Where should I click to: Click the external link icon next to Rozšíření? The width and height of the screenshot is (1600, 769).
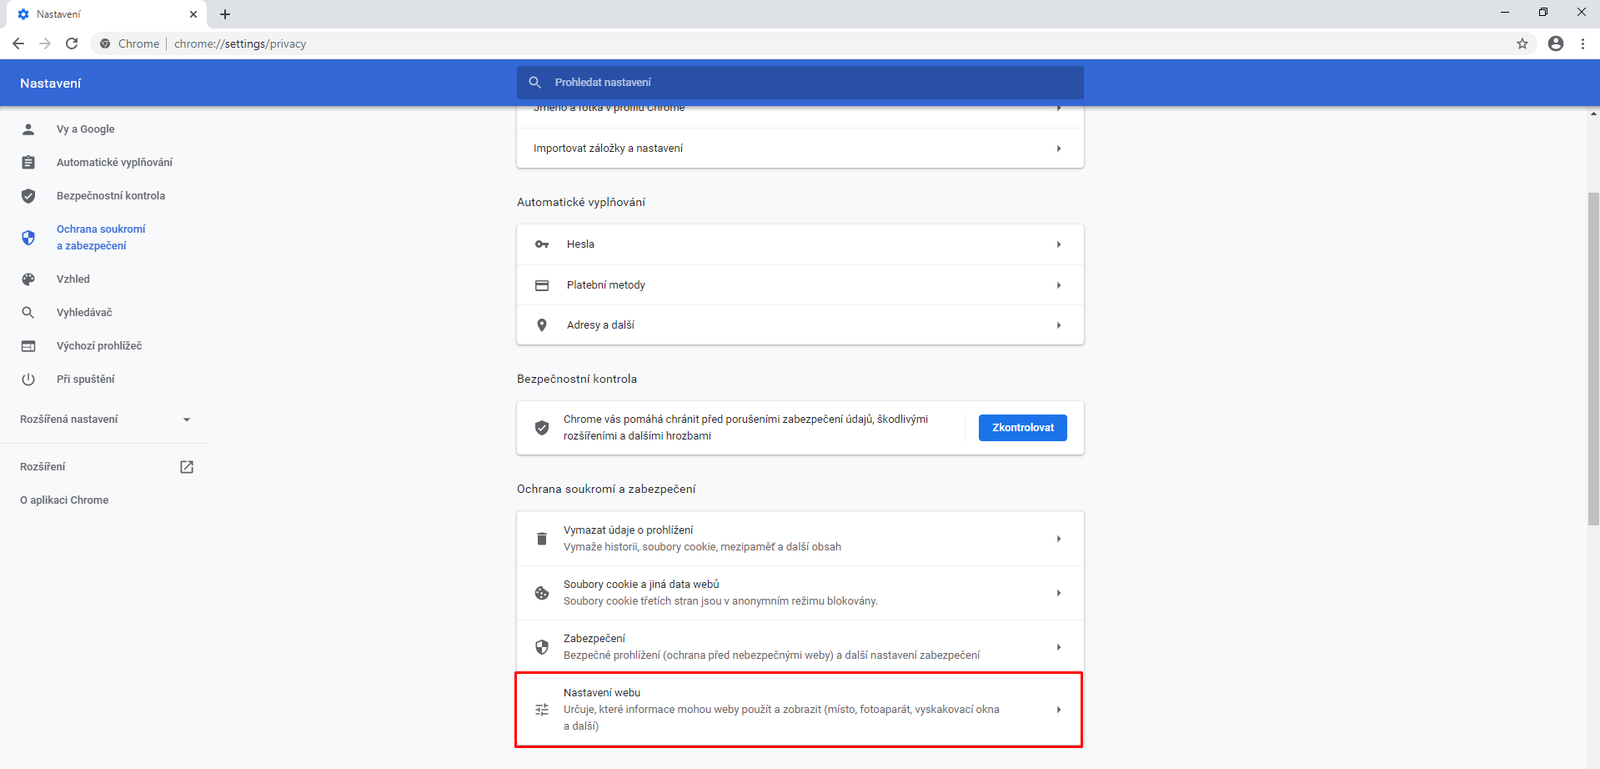point(186,467)
